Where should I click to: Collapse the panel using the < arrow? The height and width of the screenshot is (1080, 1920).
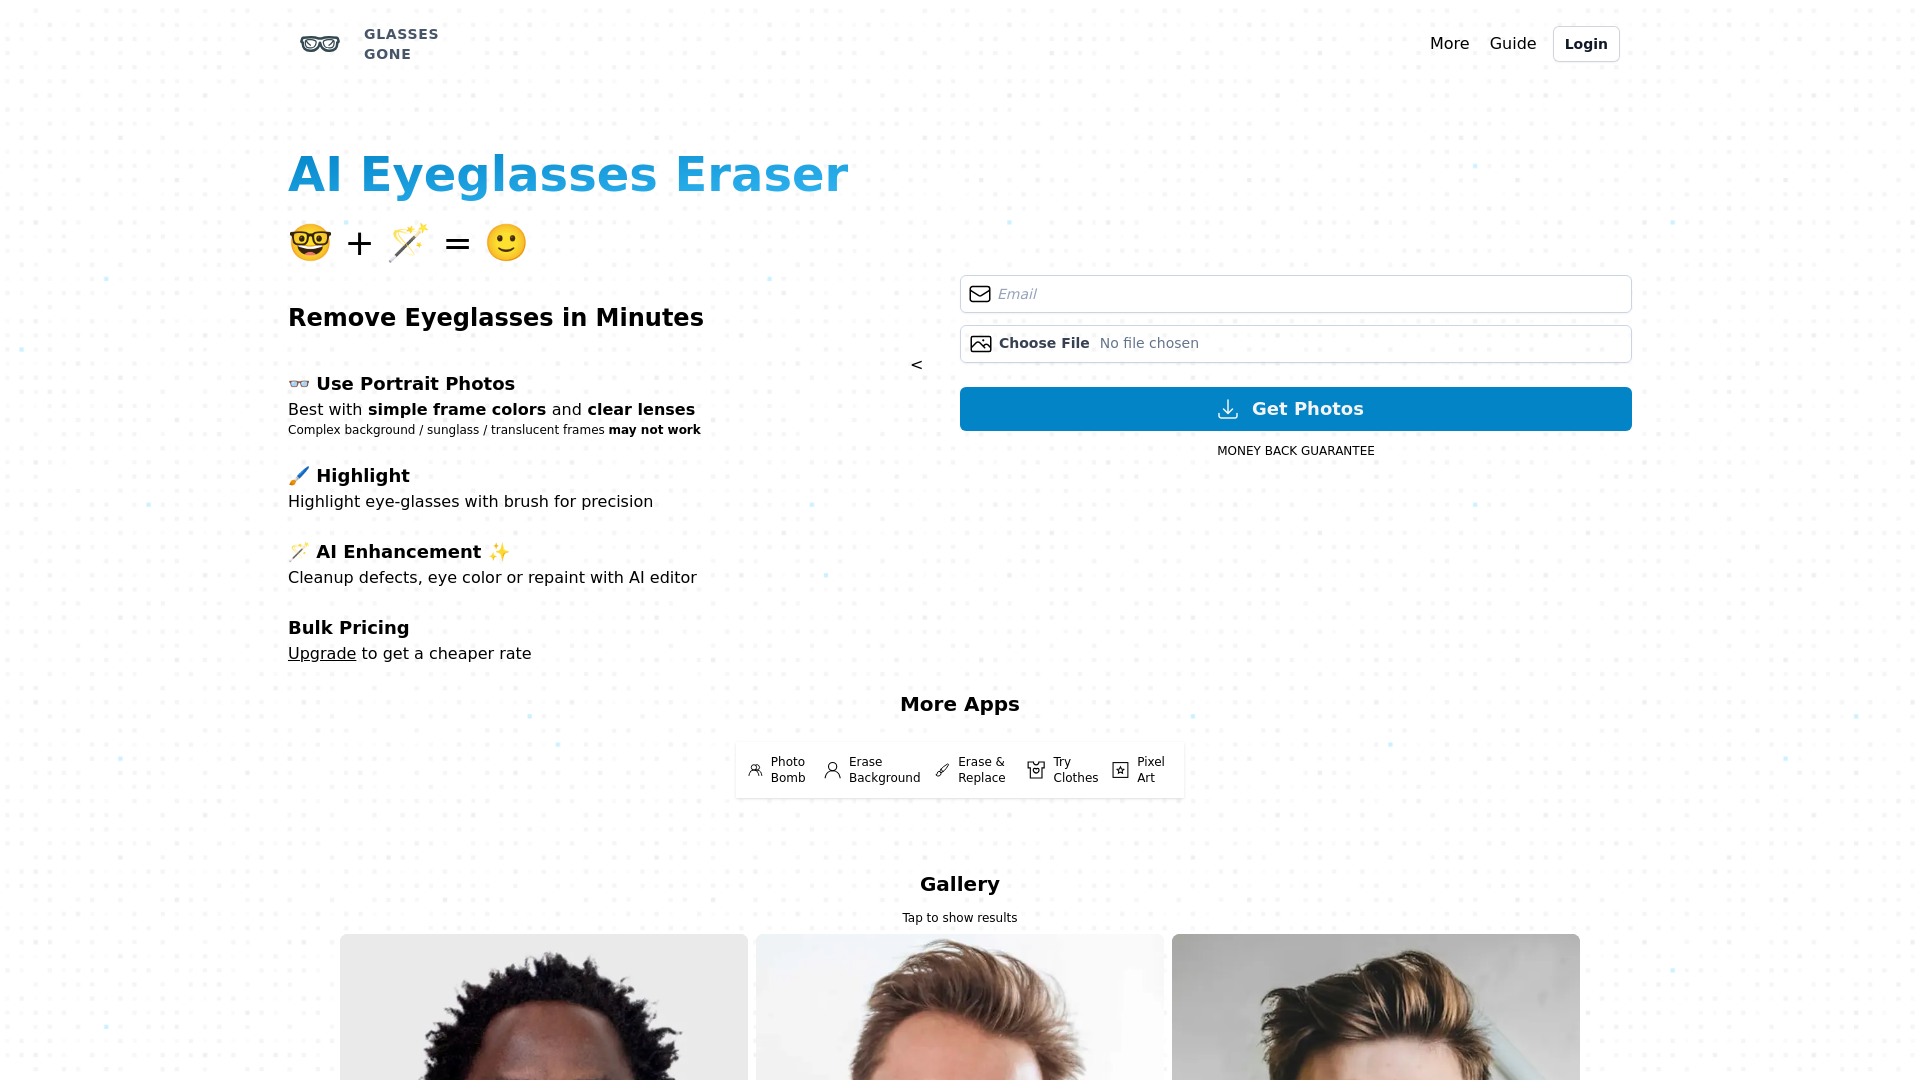click(x=917, y=365)
